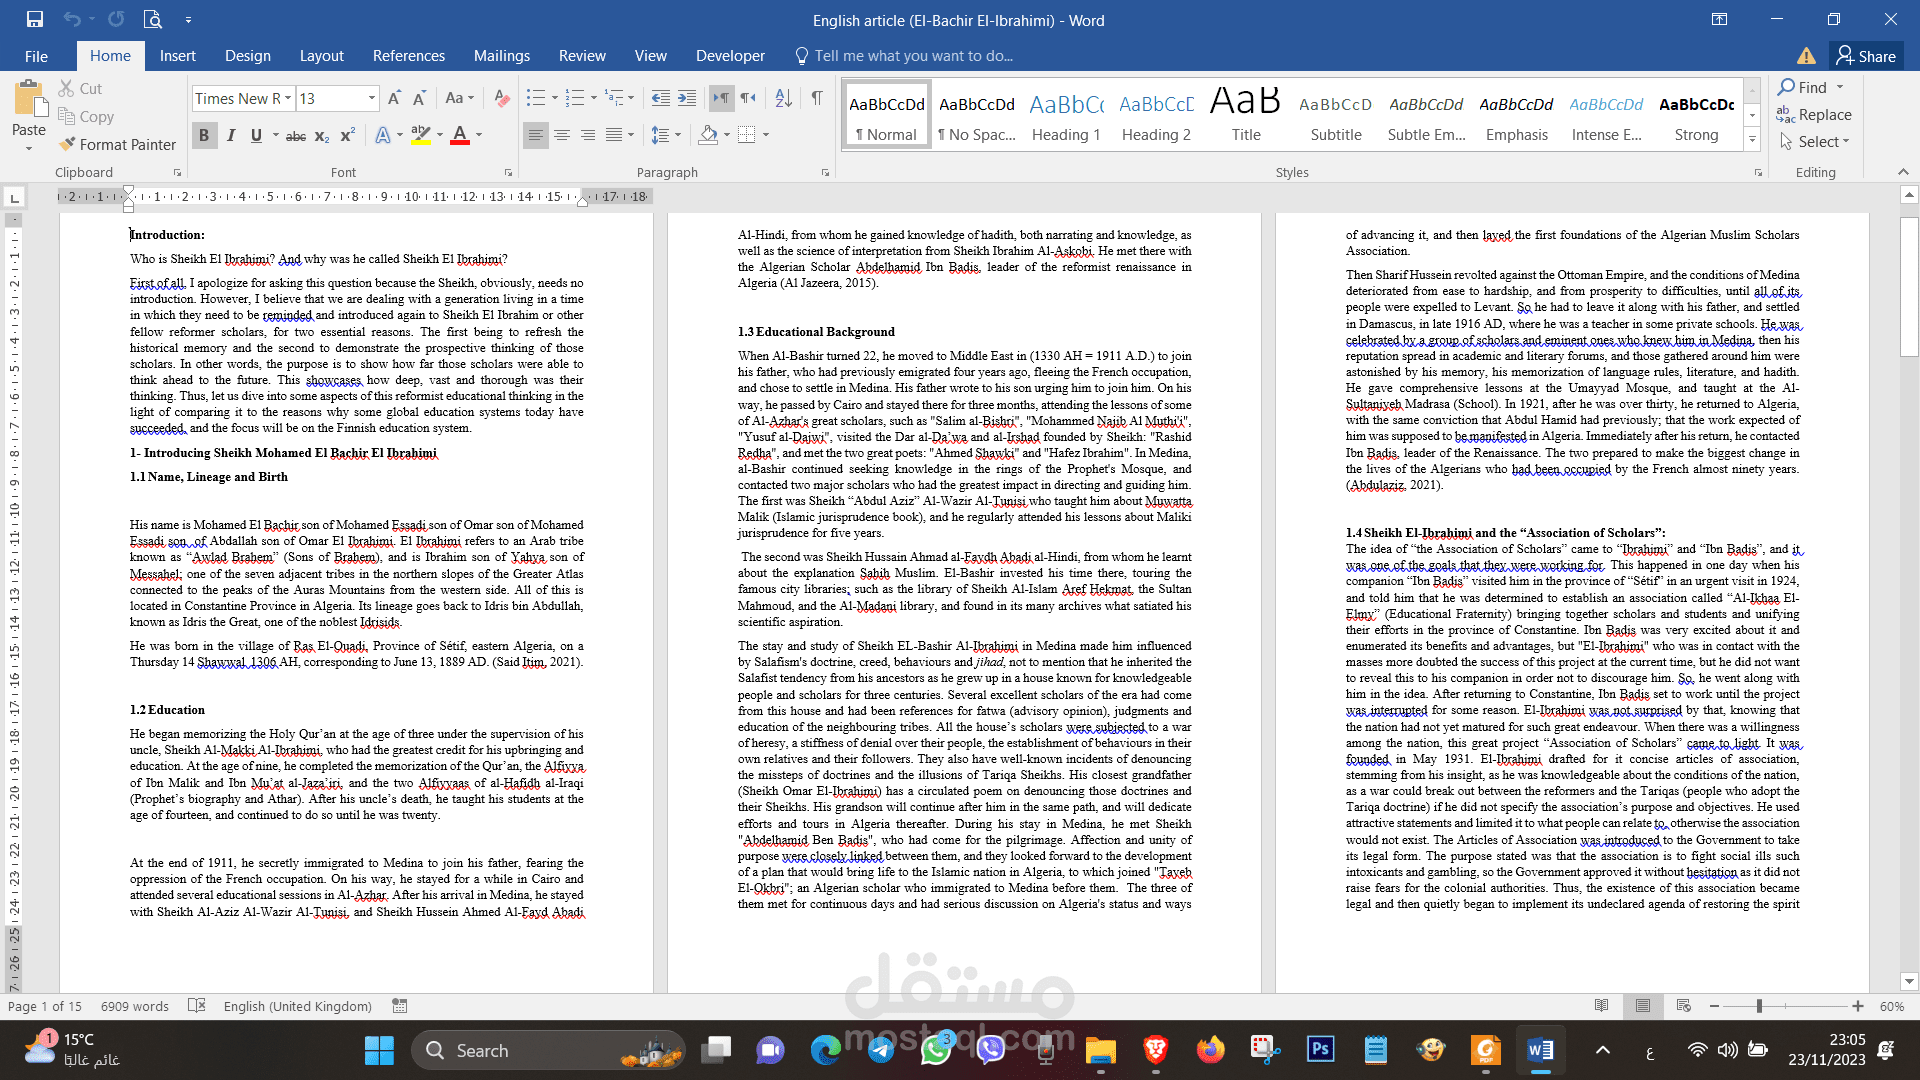Increase the font size with Grow Font
Viewport: 1920px width, 1080px height.
[394, 98]
